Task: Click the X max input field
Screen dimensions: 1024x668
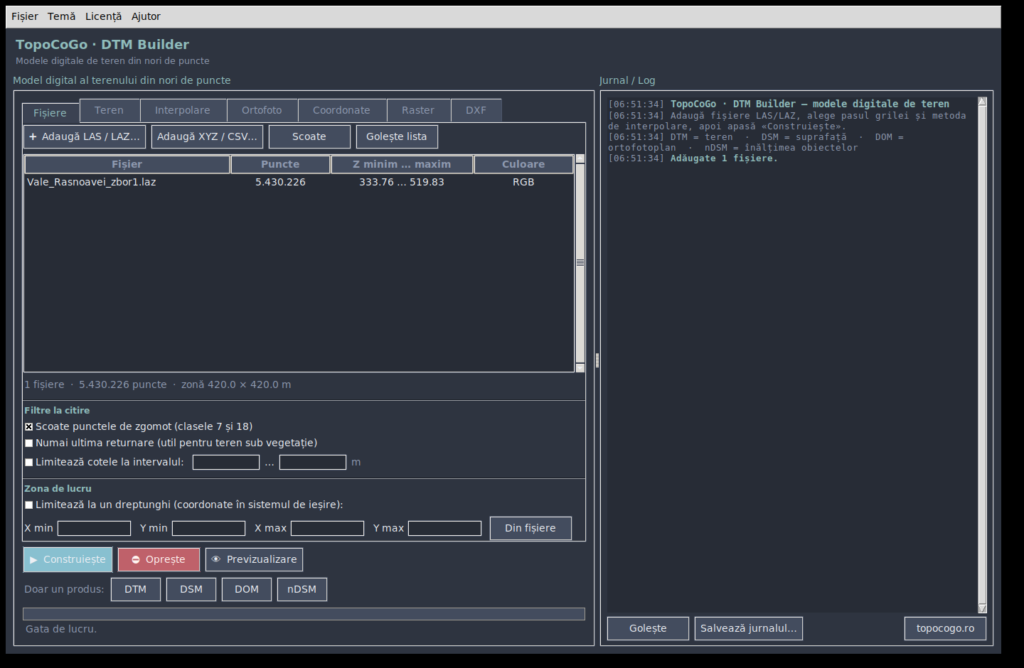Action: point(327,528)
